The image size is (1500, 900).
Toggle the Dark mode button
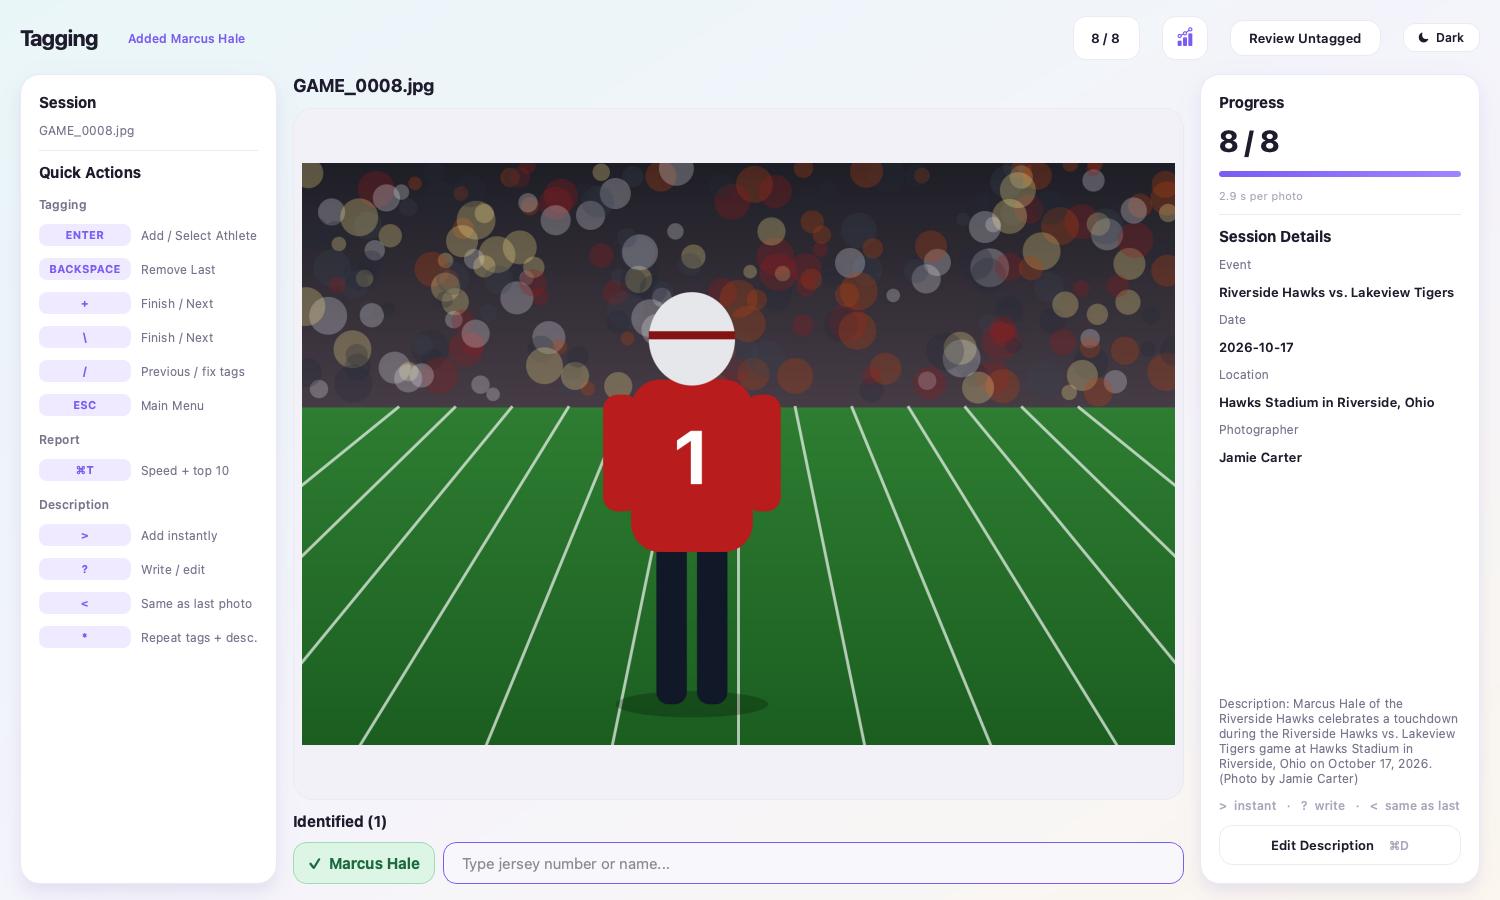1441,38
